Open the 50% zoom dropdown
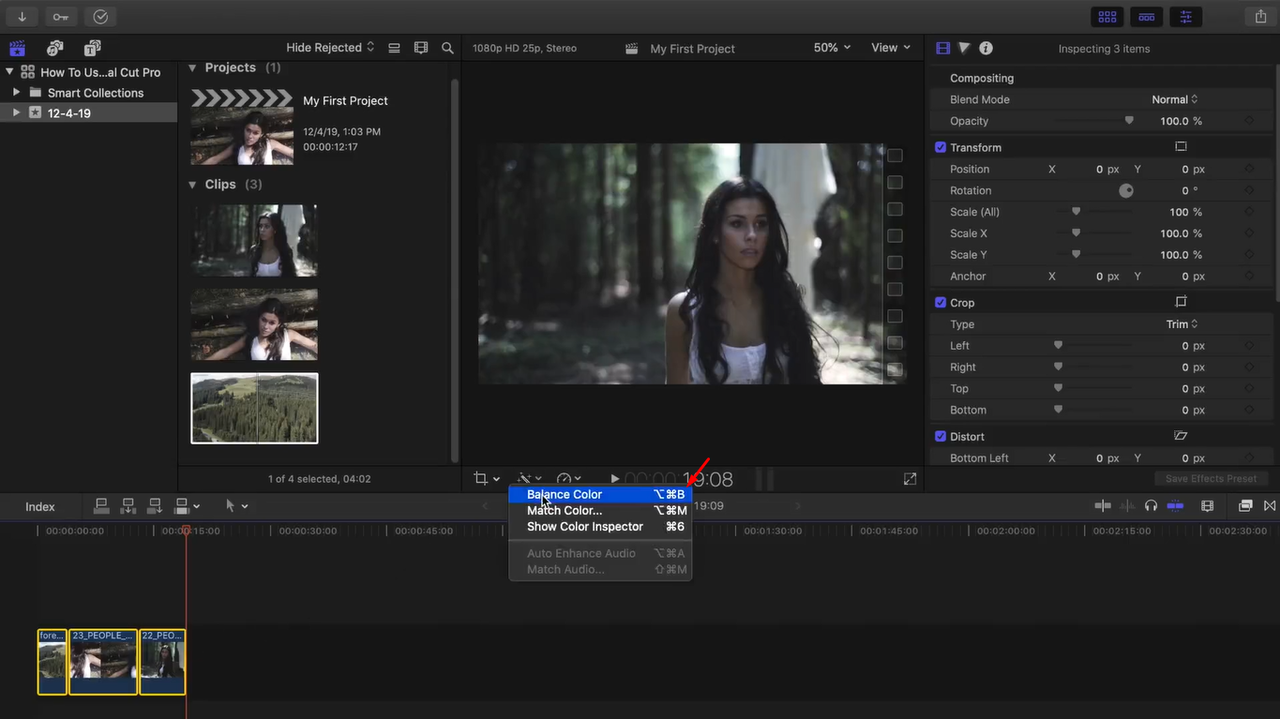 (x=832, y=48)
